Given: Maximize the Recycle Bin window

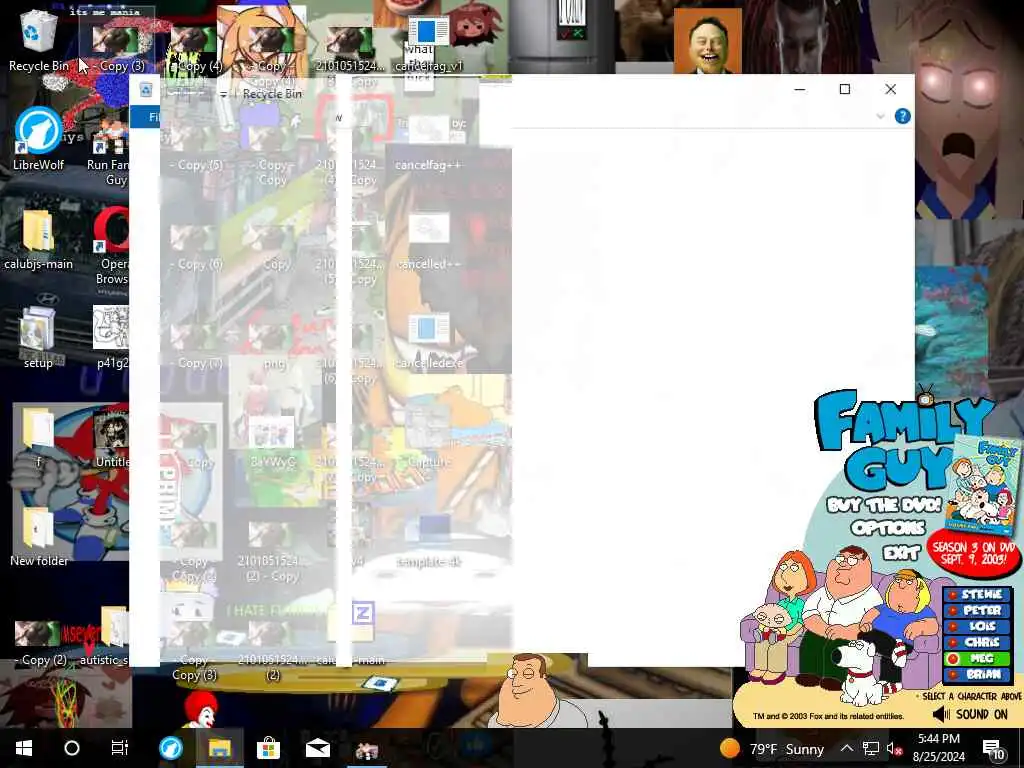Looking at the screenshot, I should [x=844, y=89].
